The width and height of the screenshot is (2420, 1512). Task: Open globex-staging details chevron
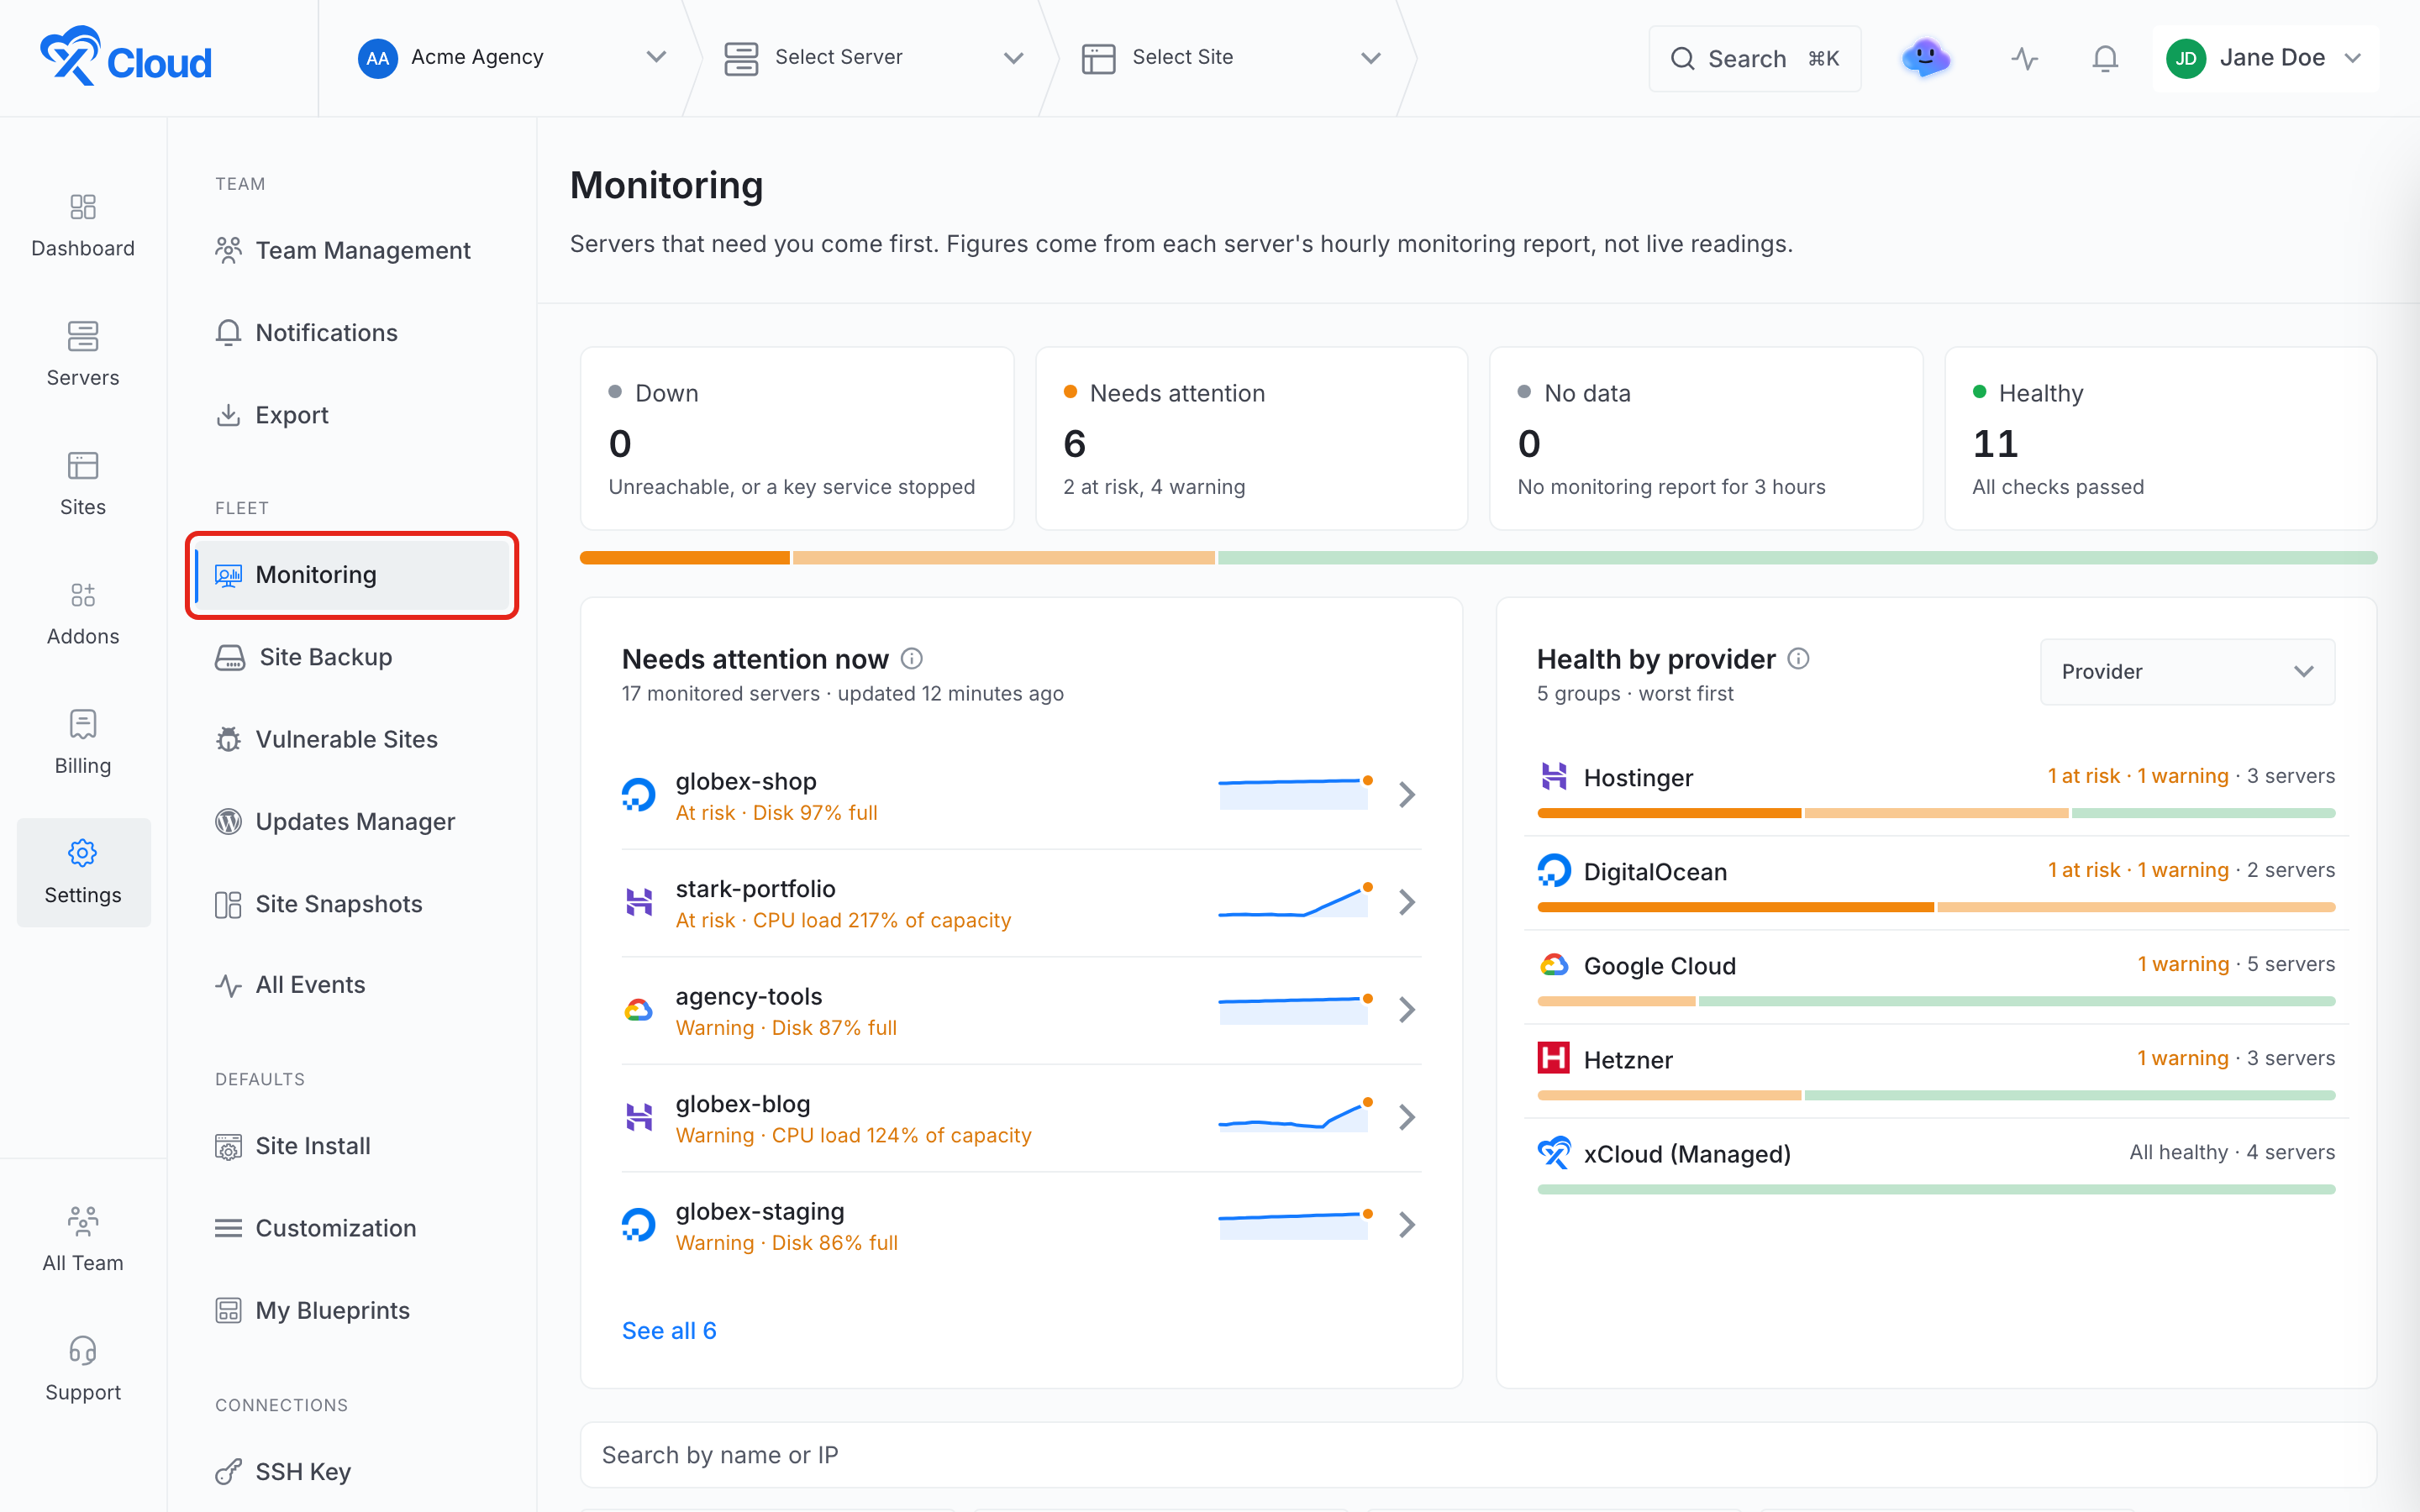tap(1407, 1224)
